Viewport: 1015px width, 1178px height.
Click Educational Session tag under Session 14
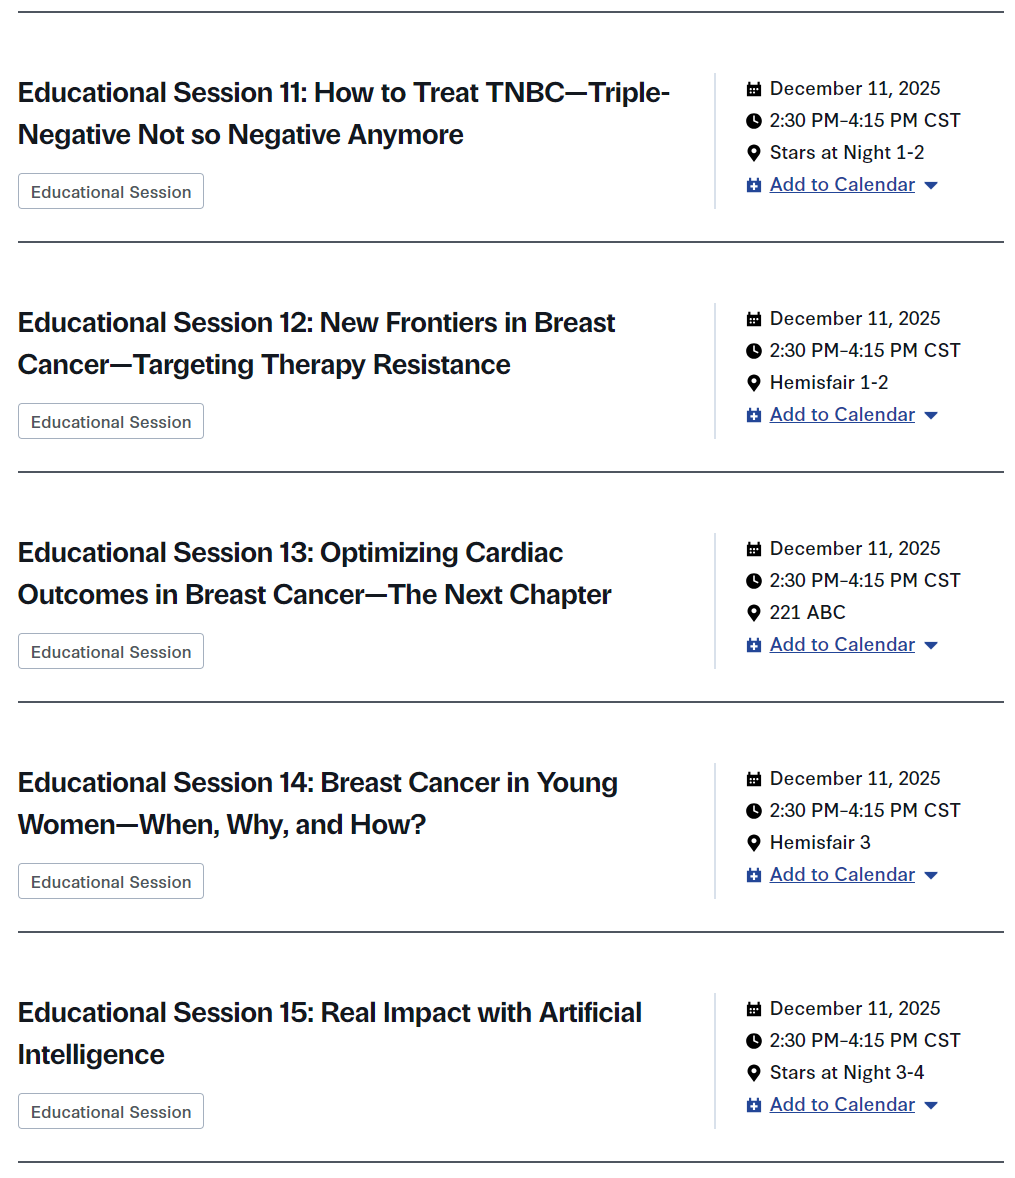(x=111, y=882)
